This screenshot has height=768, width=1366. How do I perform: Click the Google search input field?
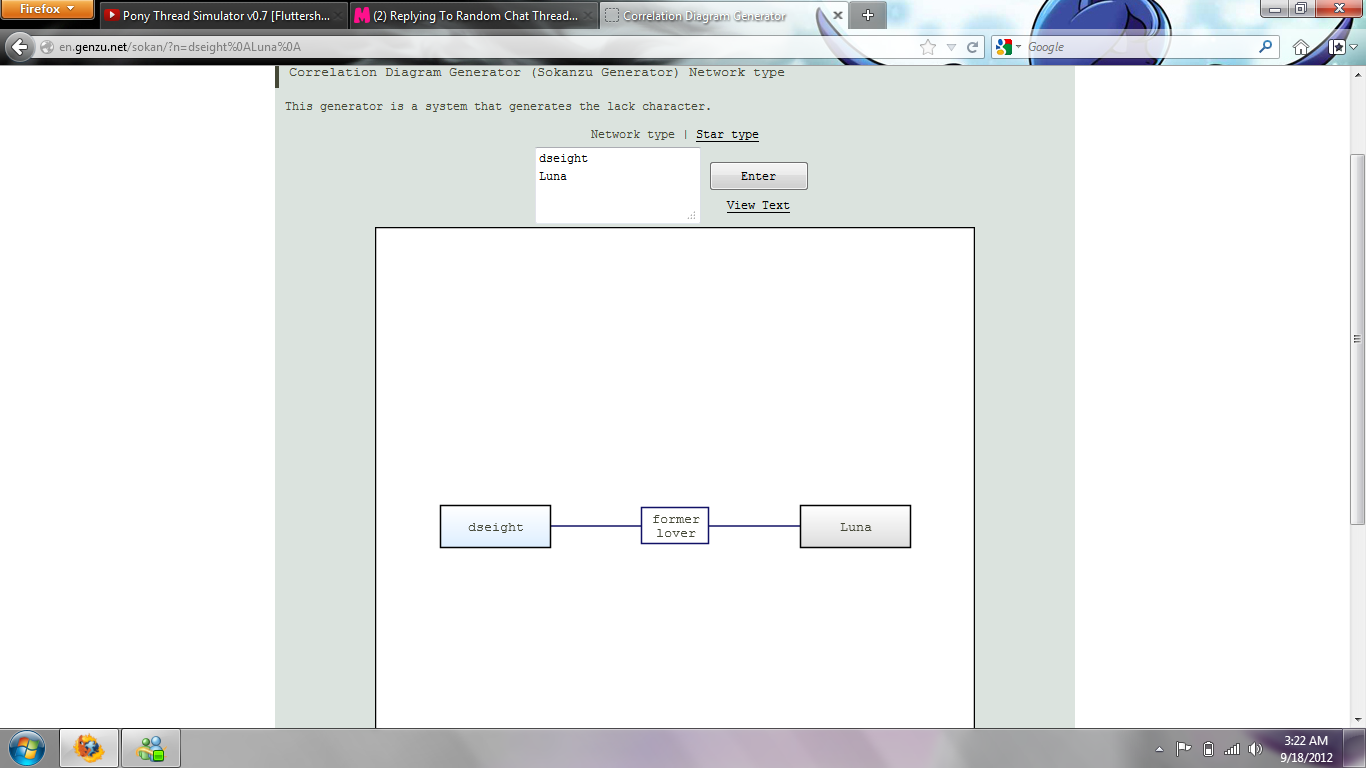(1140, 47)
